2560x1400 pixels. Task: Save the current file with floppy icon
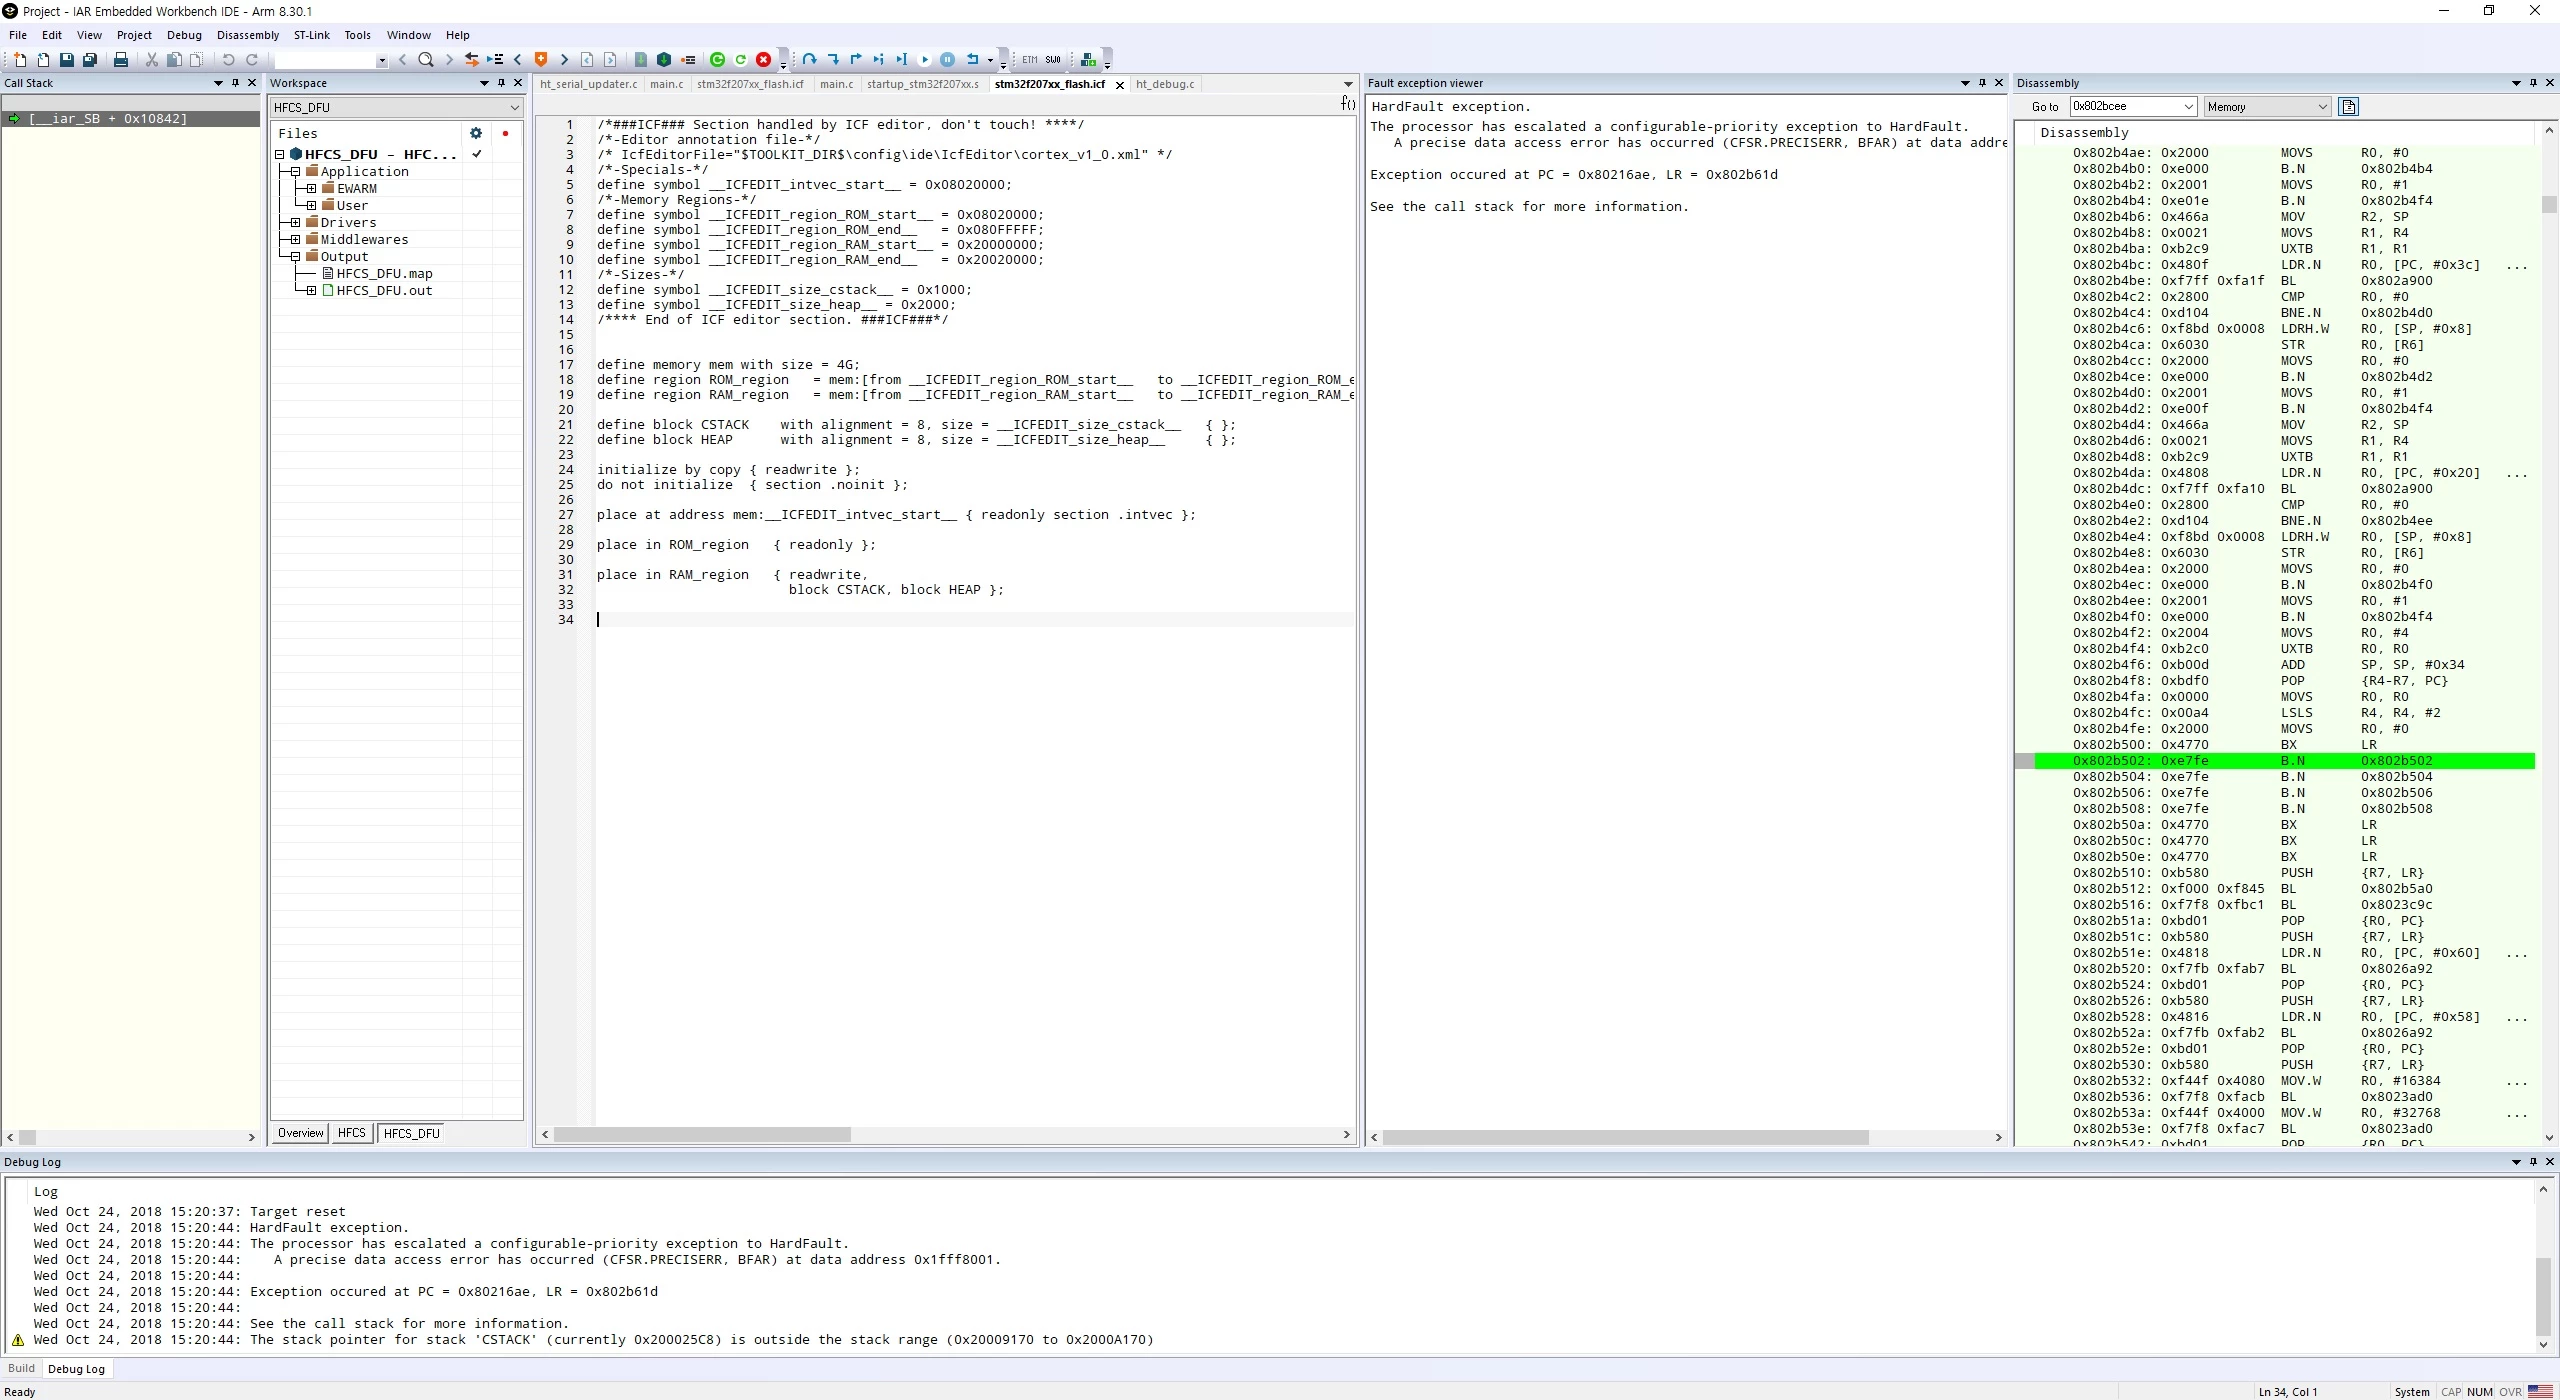point(67,60)
